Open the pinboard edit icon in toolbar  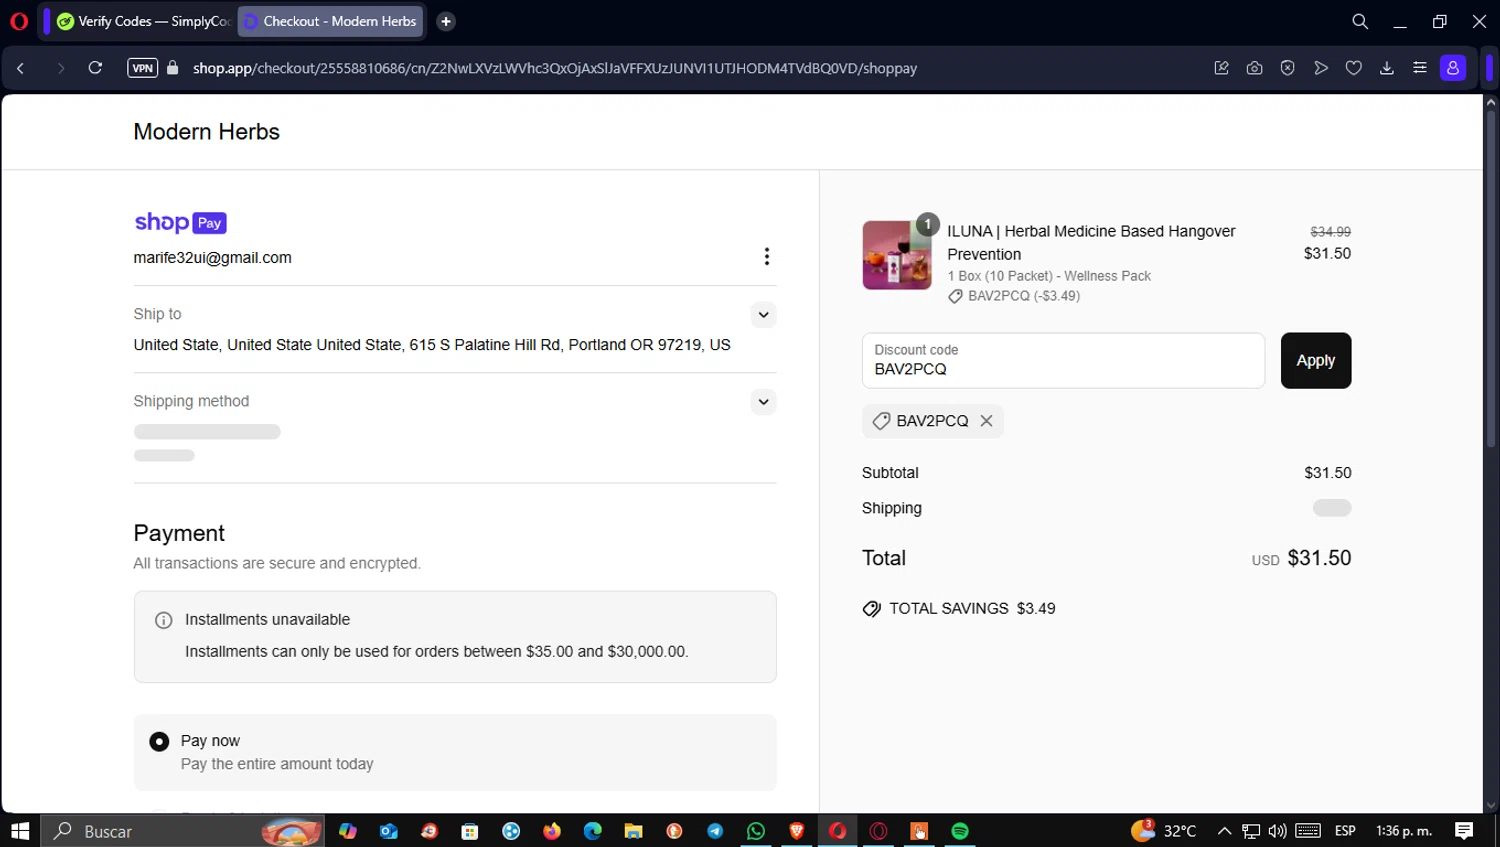[x=1221, y=68]
